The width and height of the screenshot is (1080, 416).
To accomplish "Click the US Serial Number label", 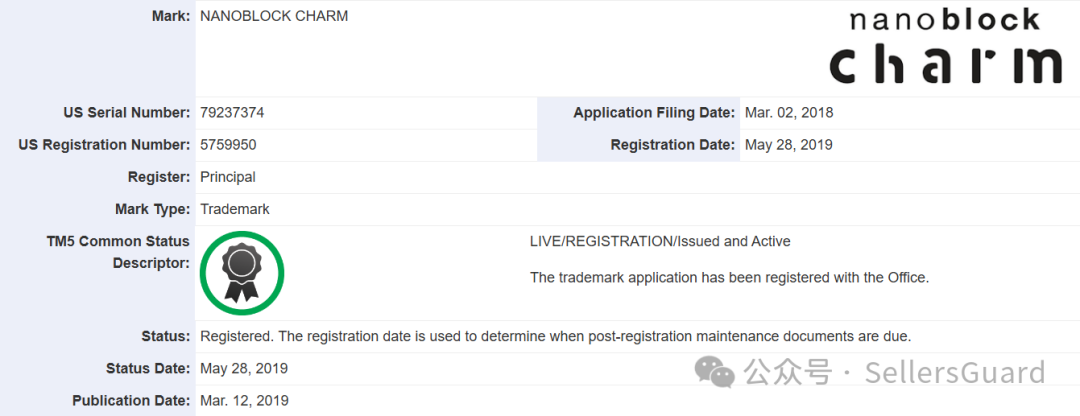I will click(x=126, y=113).
